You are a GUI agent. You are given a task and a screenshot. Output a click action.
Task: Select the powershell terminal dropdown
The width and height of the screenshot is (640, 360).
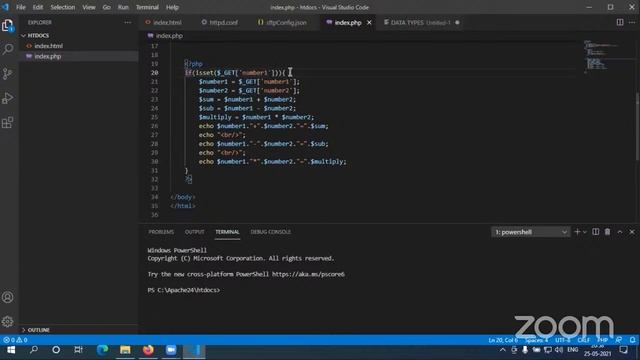tap(531, 232)
